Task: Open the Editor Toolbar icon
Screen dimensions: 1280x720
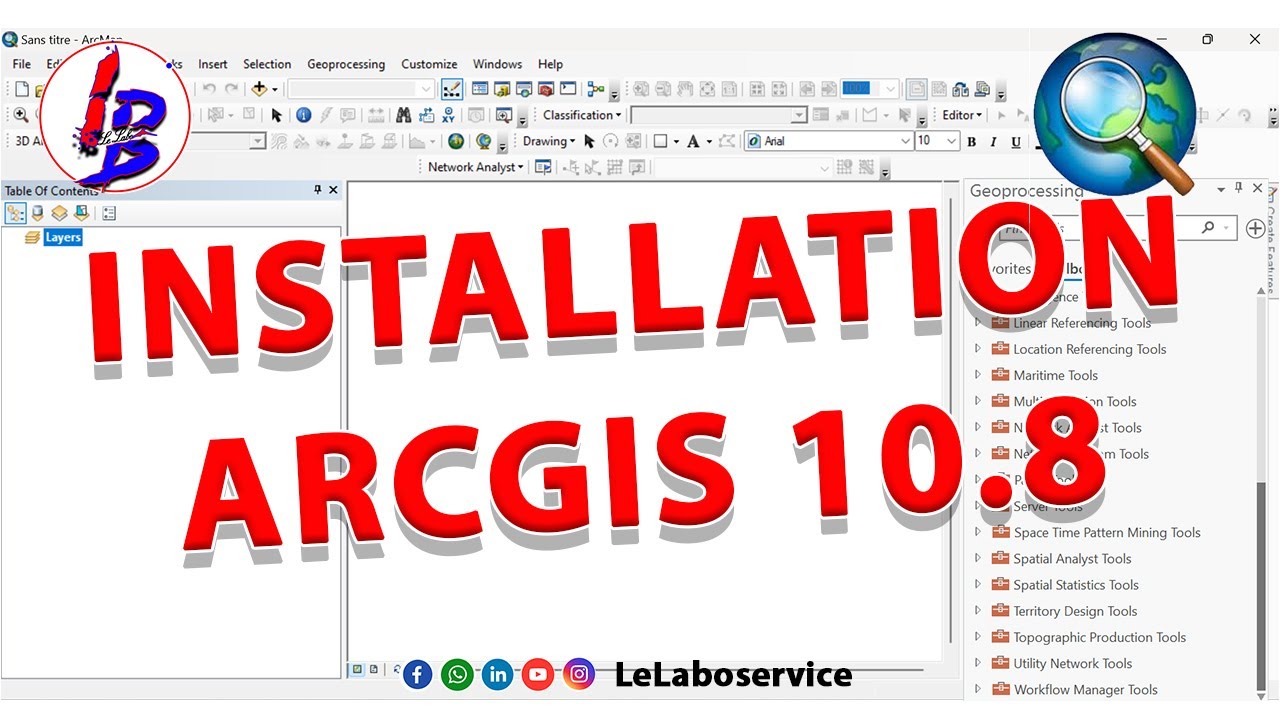Action: [x=452, y=89]
